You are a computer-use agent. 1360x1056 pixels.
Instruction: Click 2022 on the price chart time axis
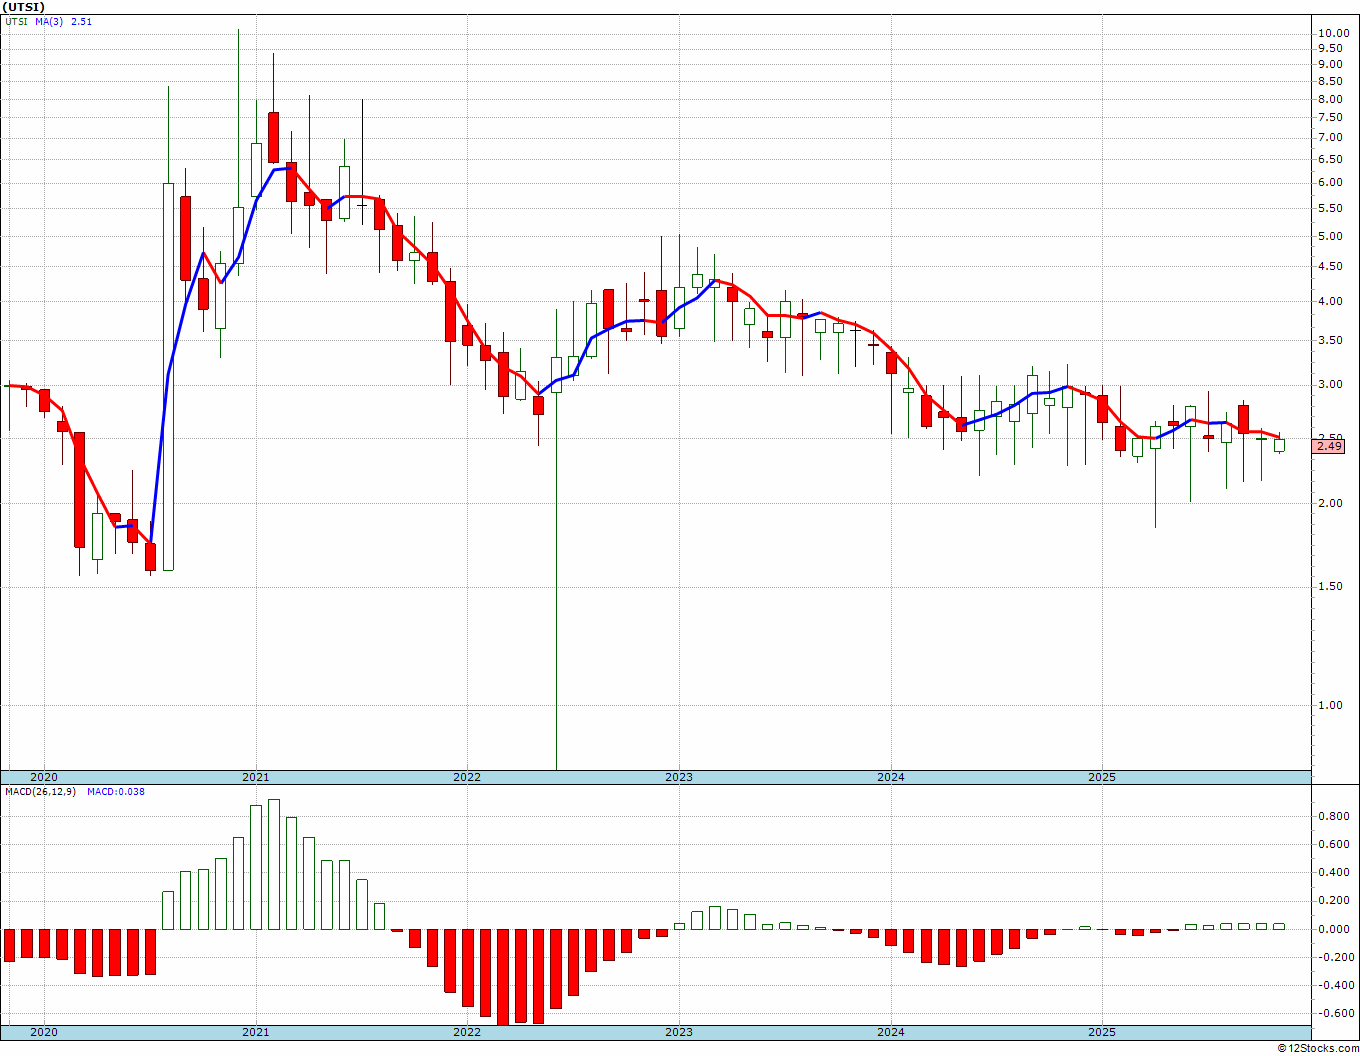coord(467,777)
